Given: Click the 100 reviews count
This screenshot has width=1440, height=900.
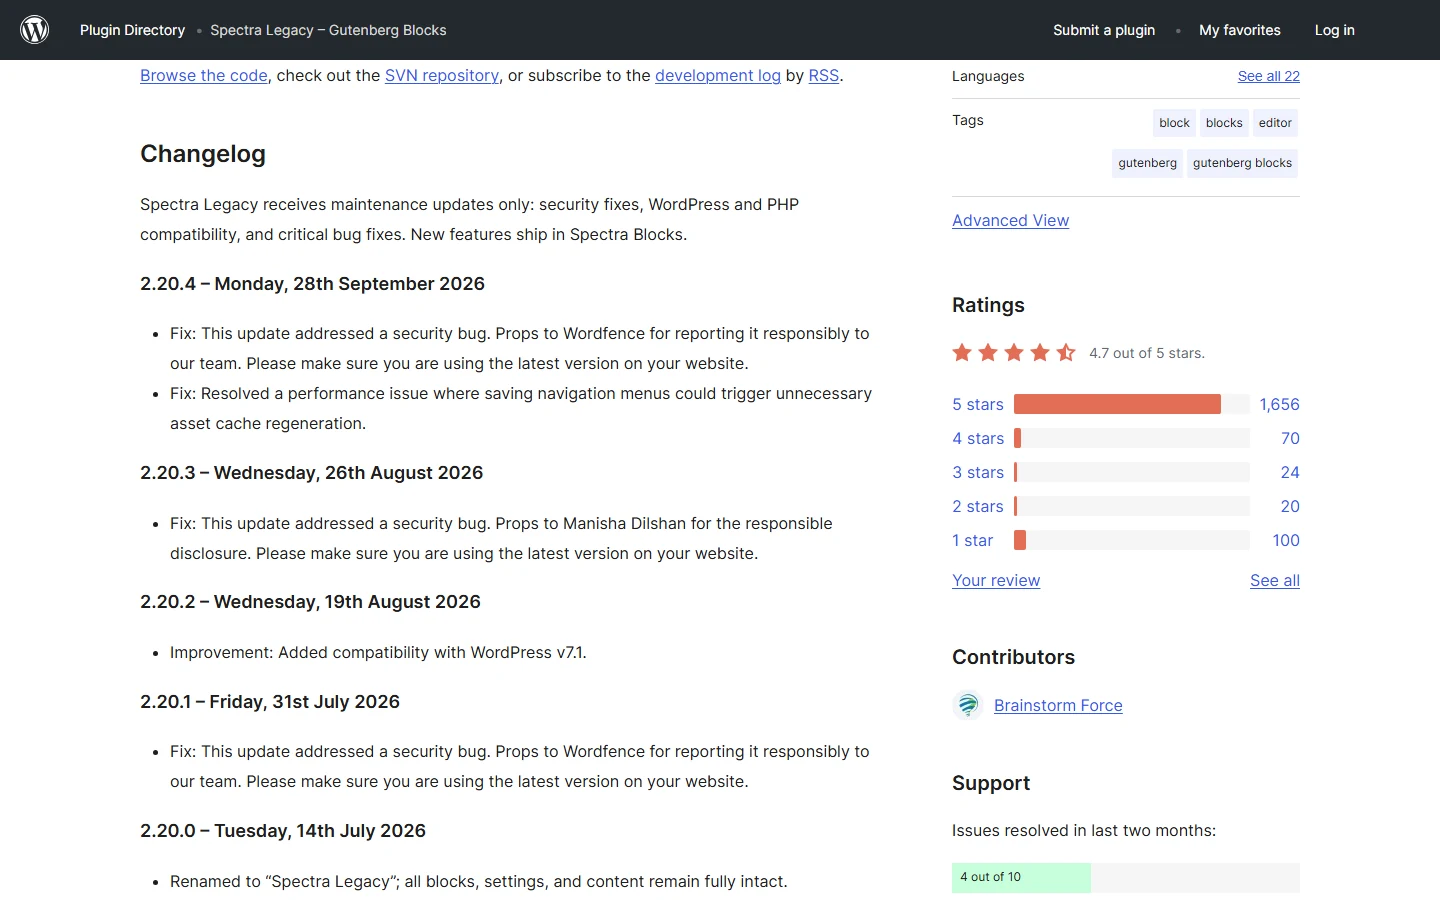Looking at the screenshot, I should pyautogui.click(x=1286, y=540).
